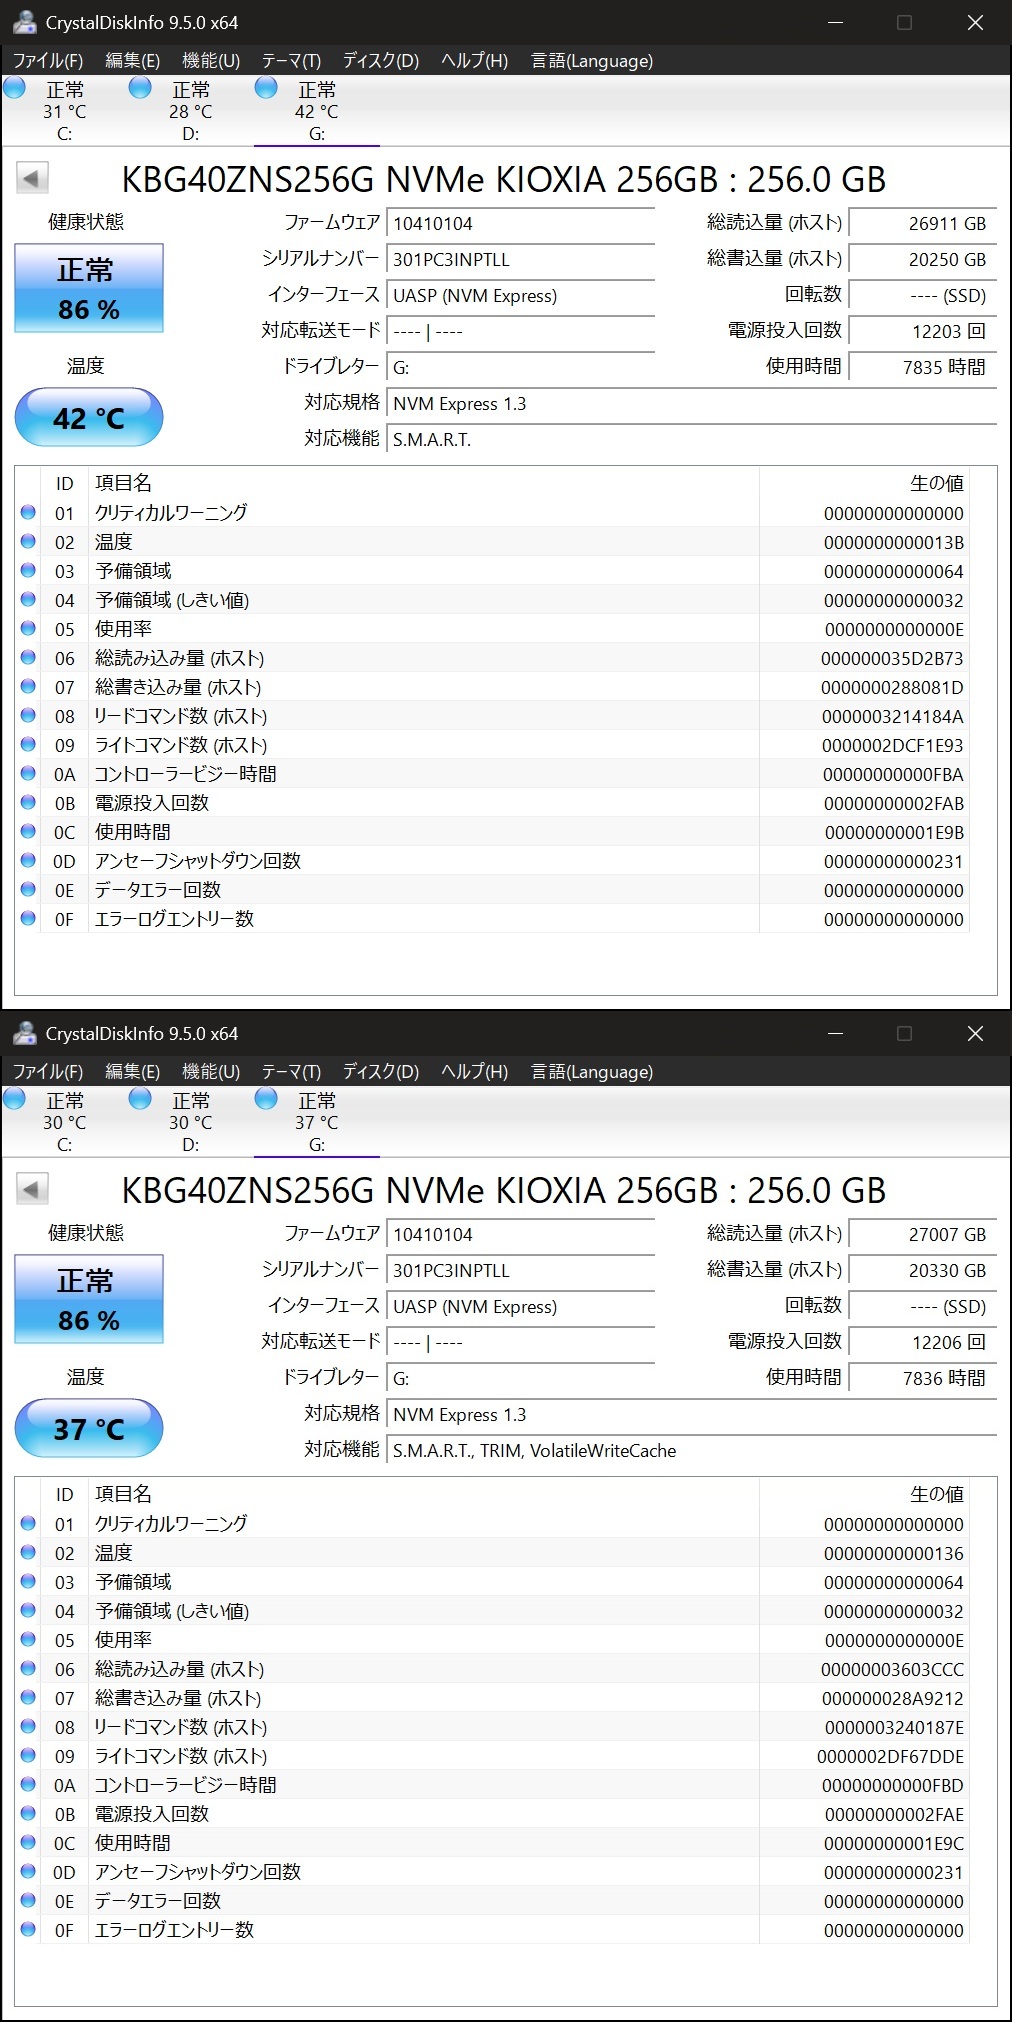Screen dimensions: 1012x2022
Task: Click the status orb beside データエラー回数 in the lower list
Action: pos(28,1901)
